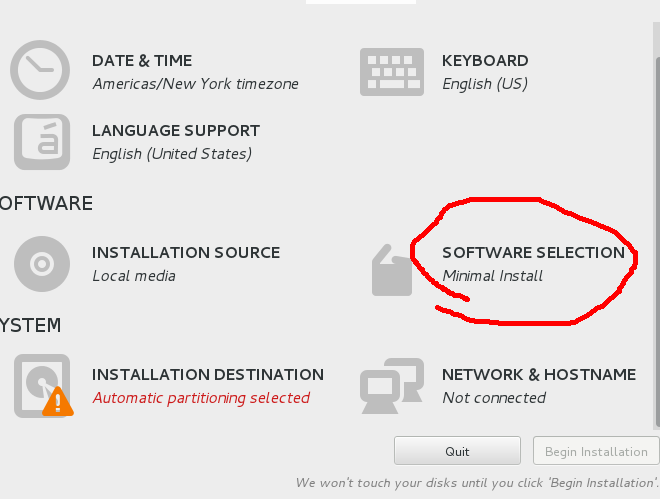This screenshot has width=660, height=499.
Task: Click the 'Minimal Install' status text
Action: point(492,276)
